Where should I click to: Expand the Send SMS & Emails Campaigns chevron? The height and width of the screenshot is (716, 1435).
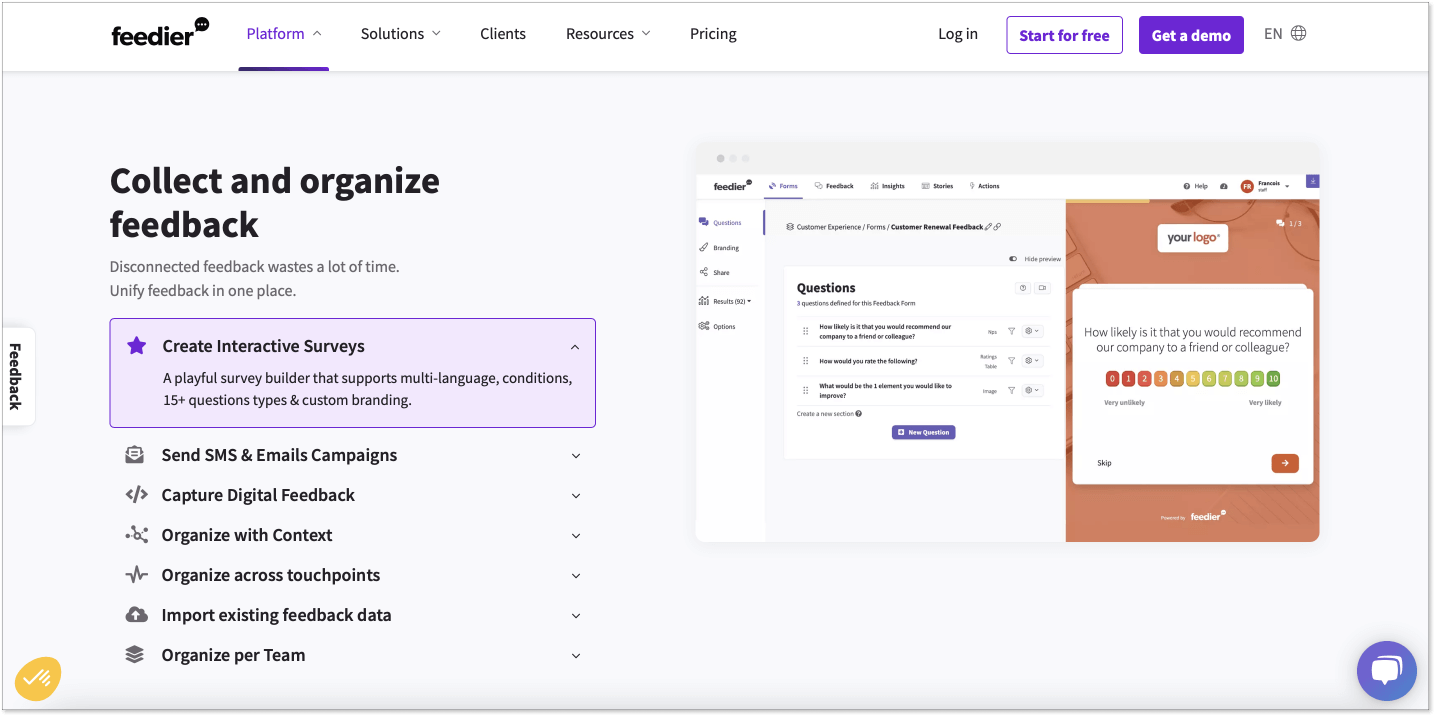pos(576,456)
